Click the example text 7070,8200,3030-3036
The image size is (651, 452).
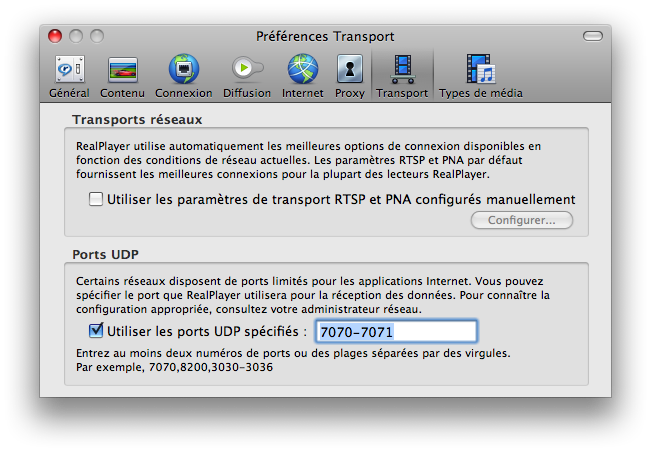pos(211,367)
